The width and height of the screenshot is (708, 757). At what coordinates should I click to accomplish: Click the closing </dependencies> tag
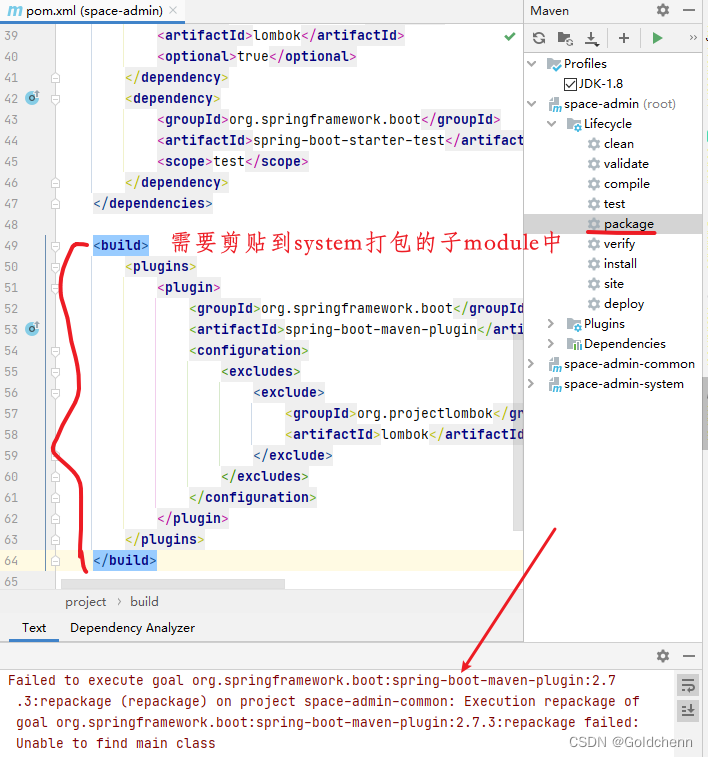click(x=153, y=203)
